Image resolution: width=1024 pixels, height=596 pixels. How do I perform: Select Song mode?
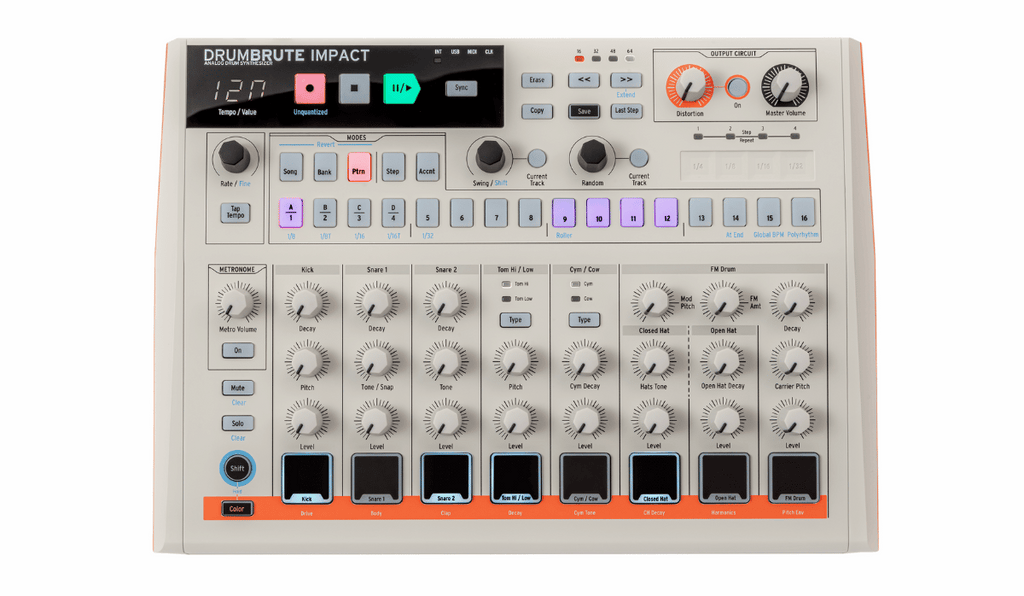coord(291,168)
